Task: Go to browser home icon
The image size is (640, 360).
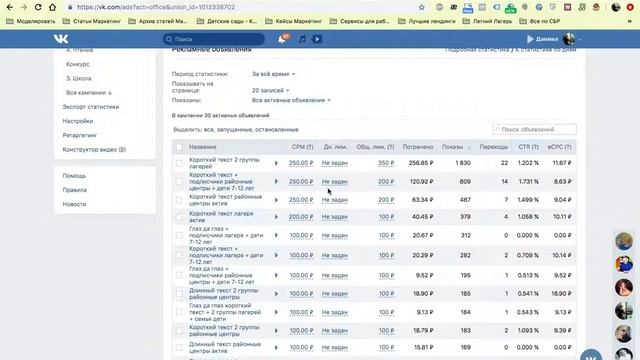Action: click(52, 7)
